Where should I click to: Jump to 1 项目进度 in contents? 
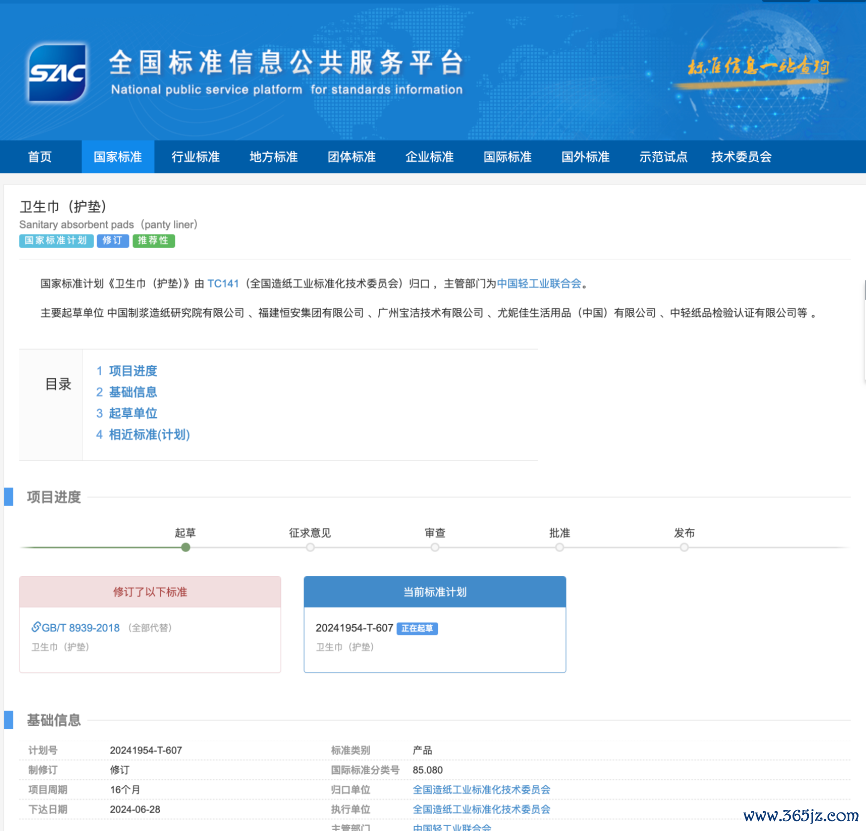126,370
